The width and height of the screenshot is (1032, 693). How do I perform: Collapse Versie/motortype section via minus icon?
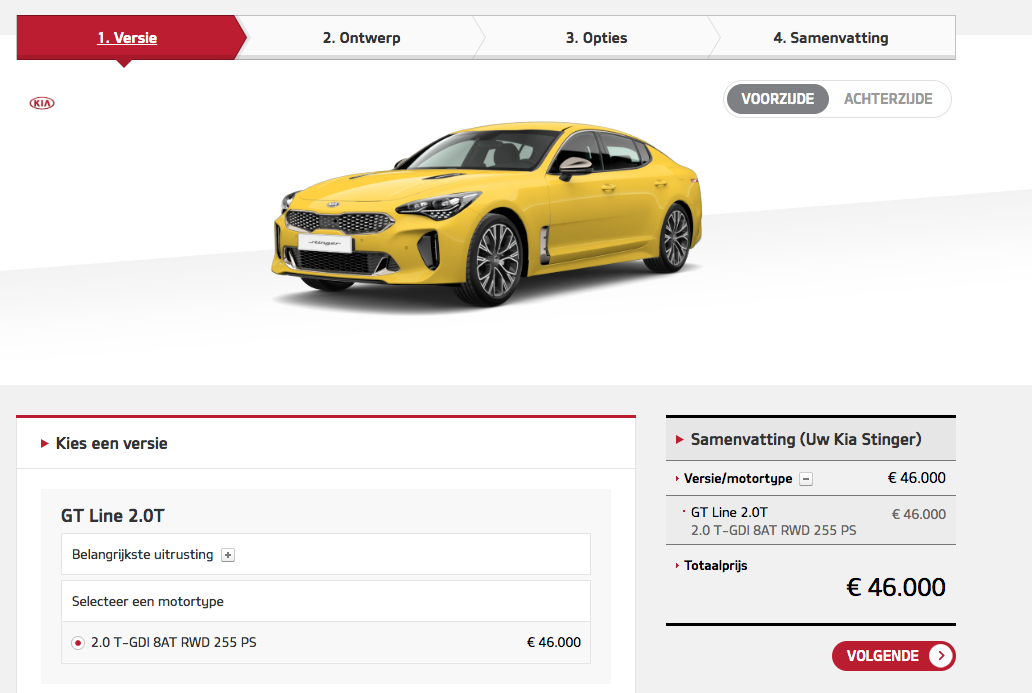[x=806, y=479]
